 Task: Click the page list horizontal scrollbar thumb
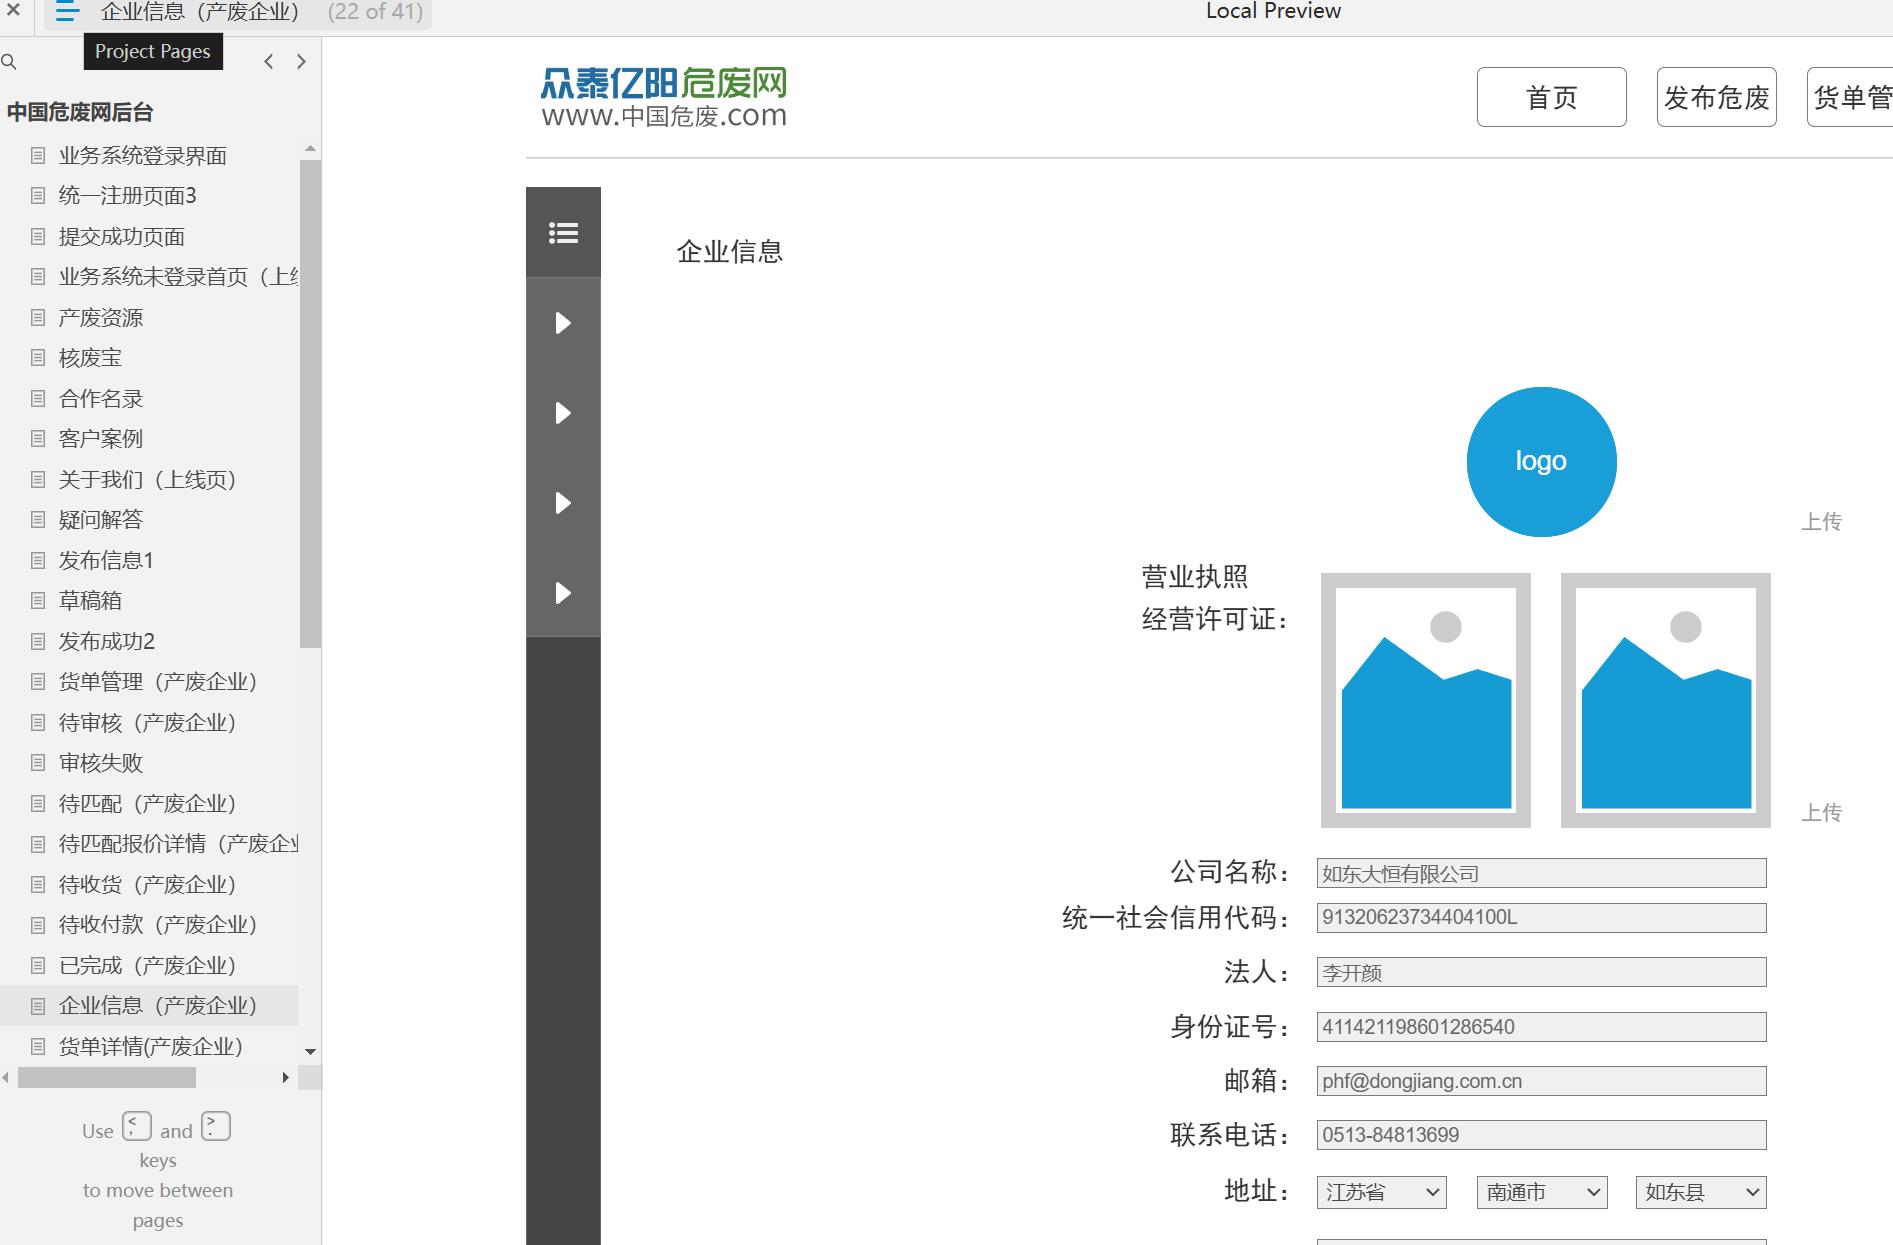click(107, 1078)
